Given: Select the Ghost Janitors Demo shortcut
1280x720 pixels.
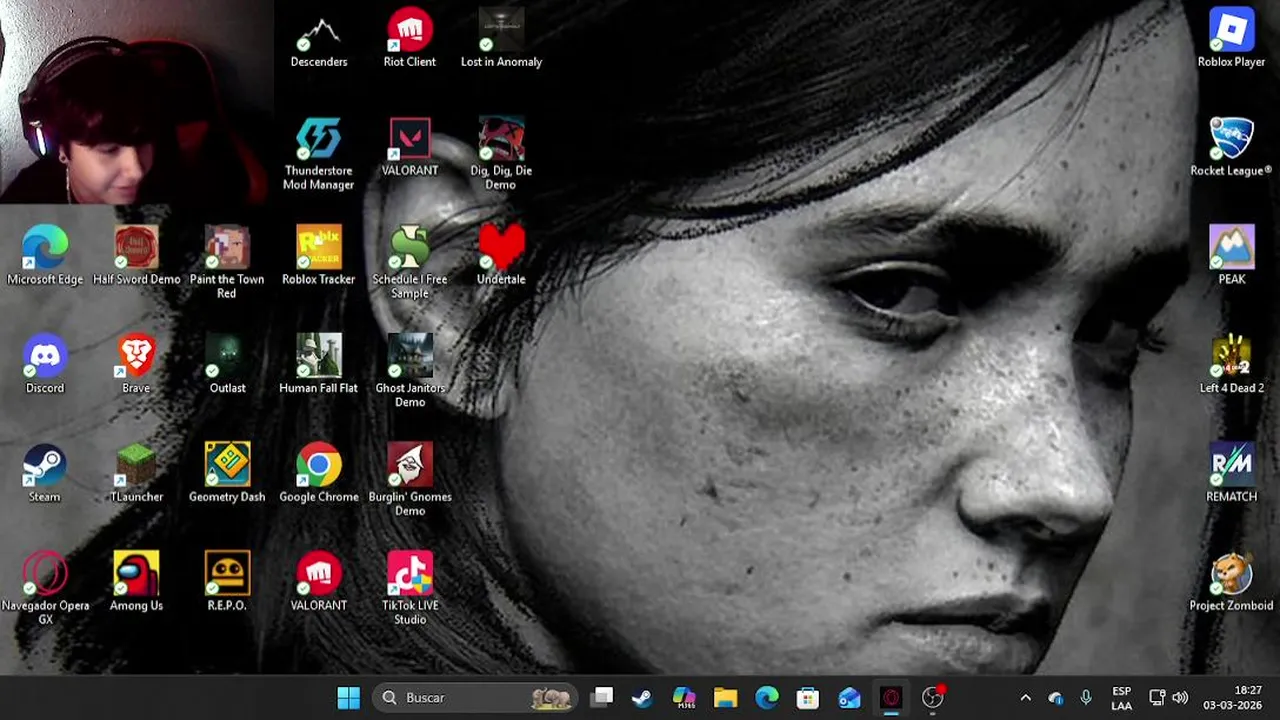Looking at the screenshot, I should pyautogui.click(x=410, y=372).
